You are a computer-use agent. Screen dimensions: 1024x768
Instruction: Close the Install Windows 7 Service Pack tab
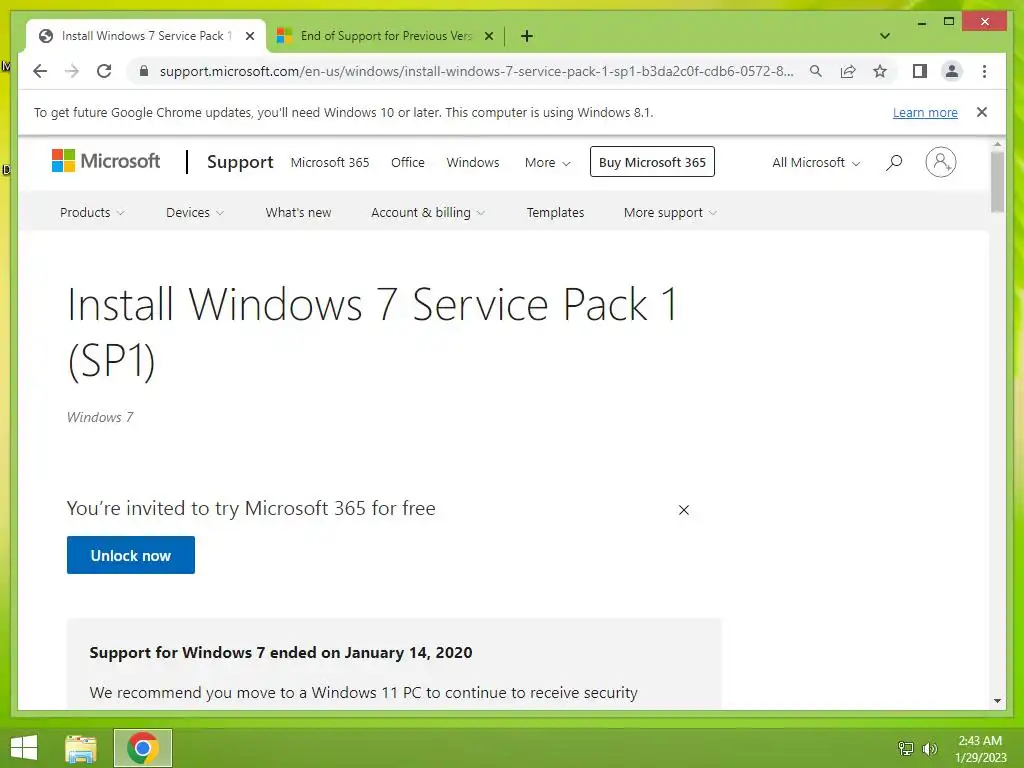point(249,36)
